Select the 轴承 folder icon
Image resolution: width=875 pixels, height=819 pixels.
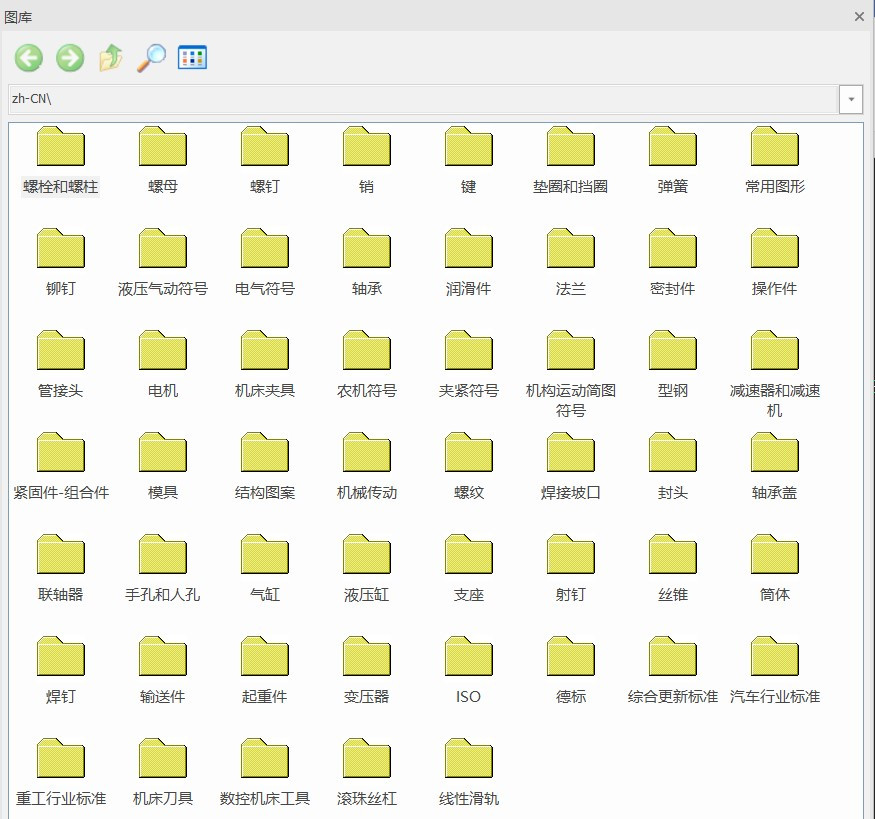click(367, 250)
